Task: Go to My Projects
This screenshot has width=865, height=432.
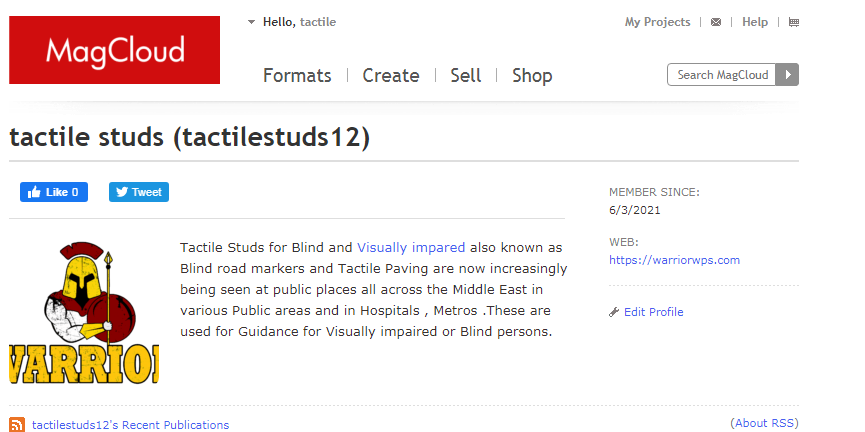Action: click(x=657, y=22)
